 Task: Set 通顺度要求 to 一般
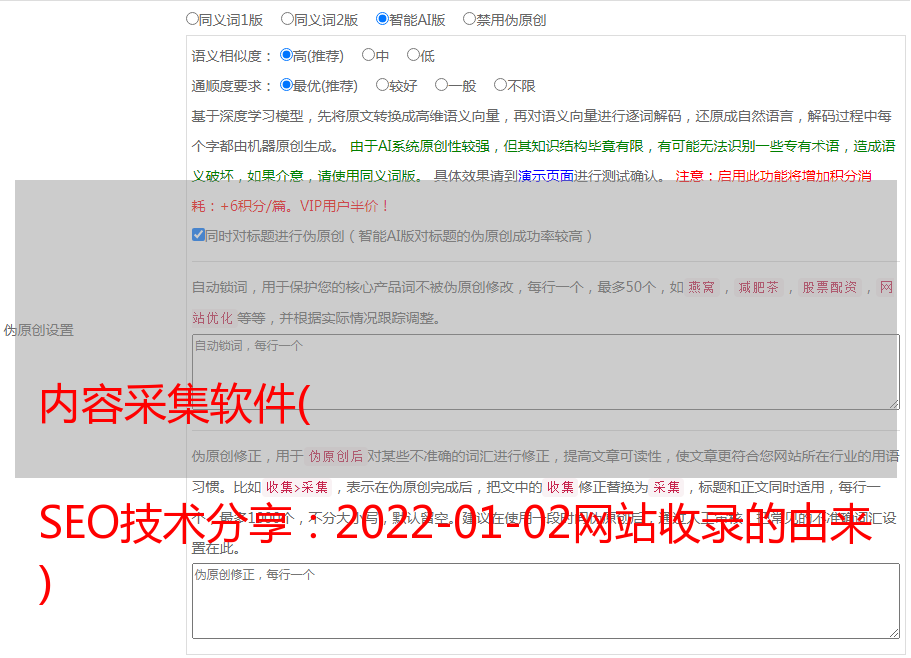click(x=441, y=85)
